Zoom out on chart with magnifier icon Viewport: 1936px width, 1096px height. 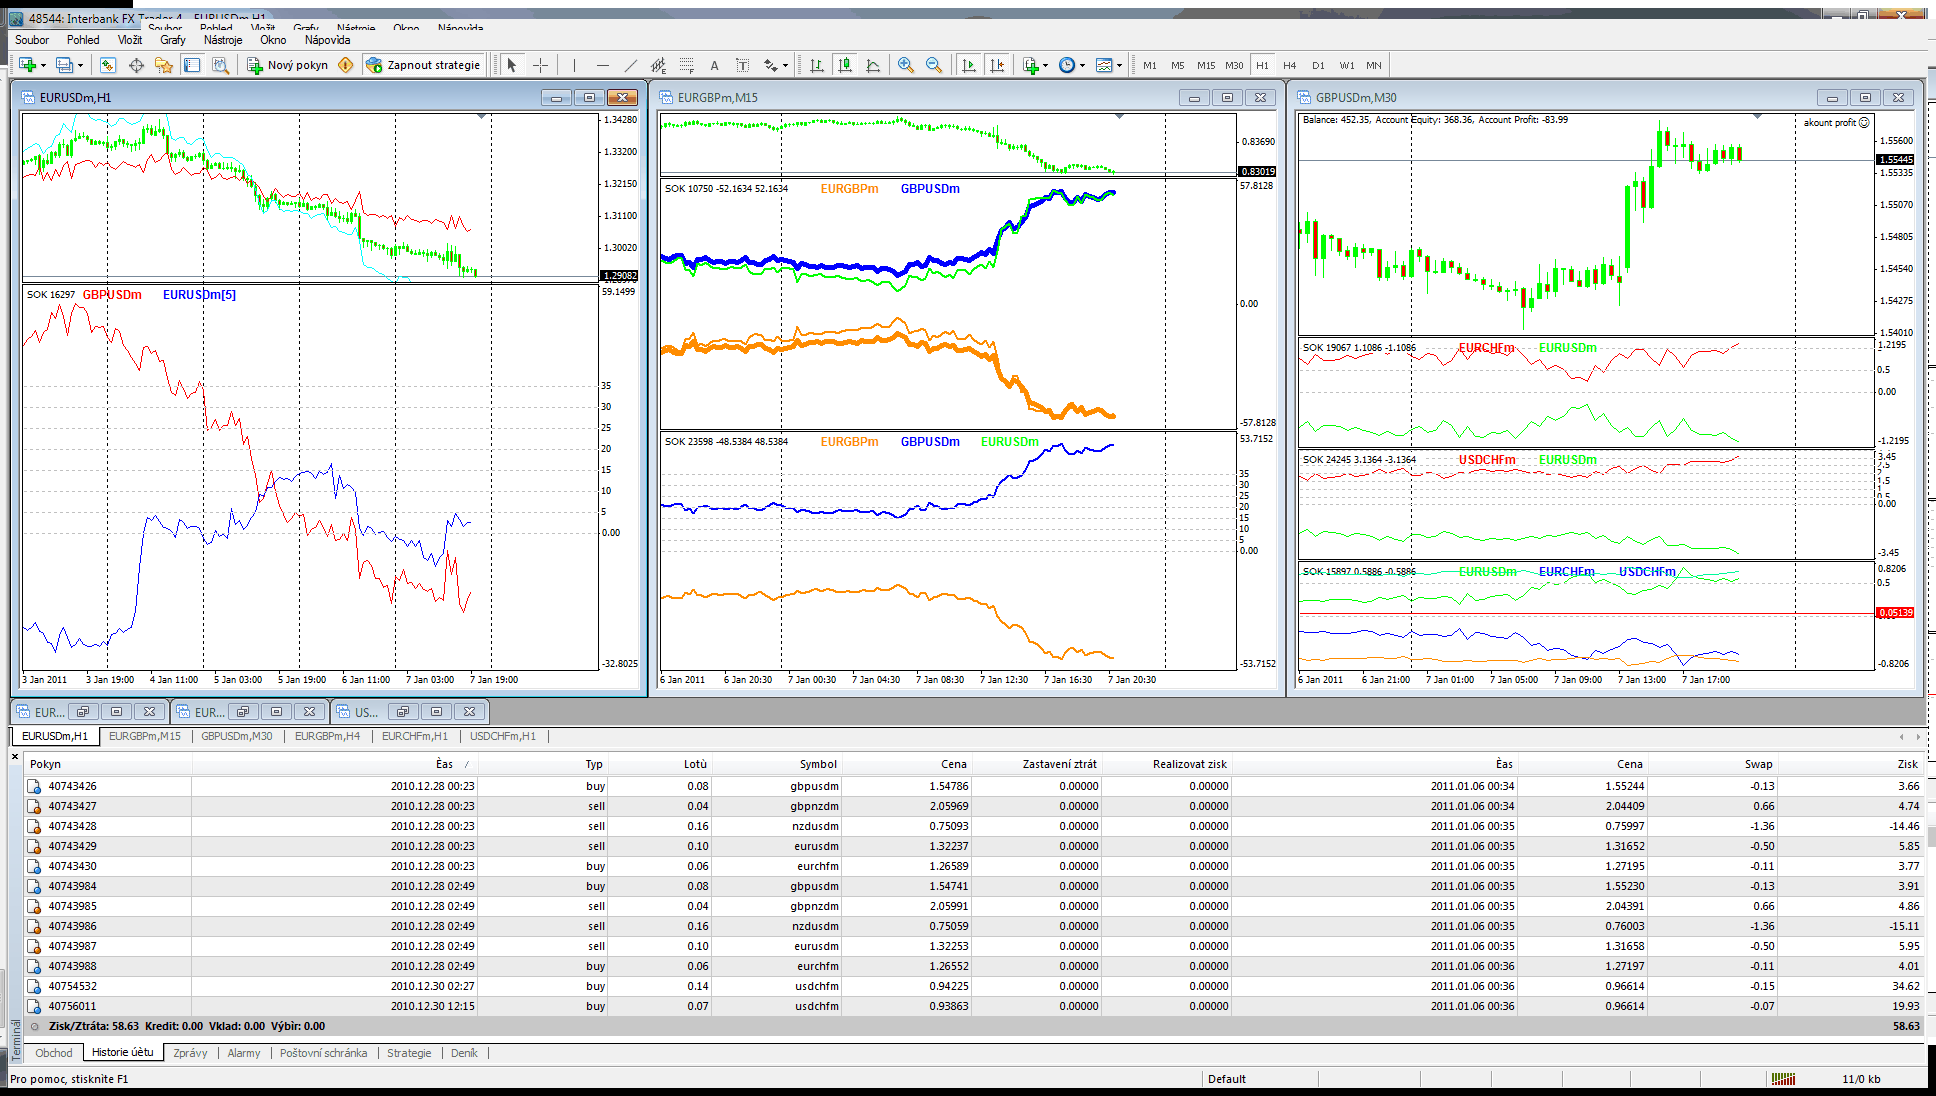click(x=934, y=65)
